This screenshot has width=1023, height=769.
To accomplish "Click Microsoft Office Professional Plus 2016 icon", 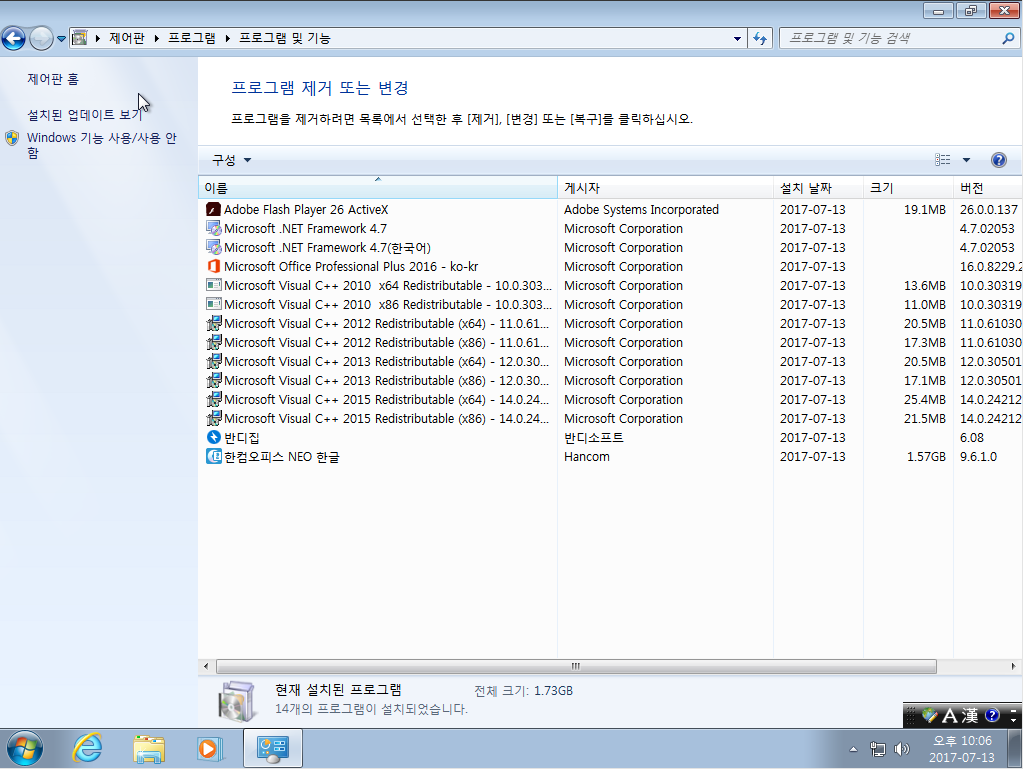I will tap(213, 266).
